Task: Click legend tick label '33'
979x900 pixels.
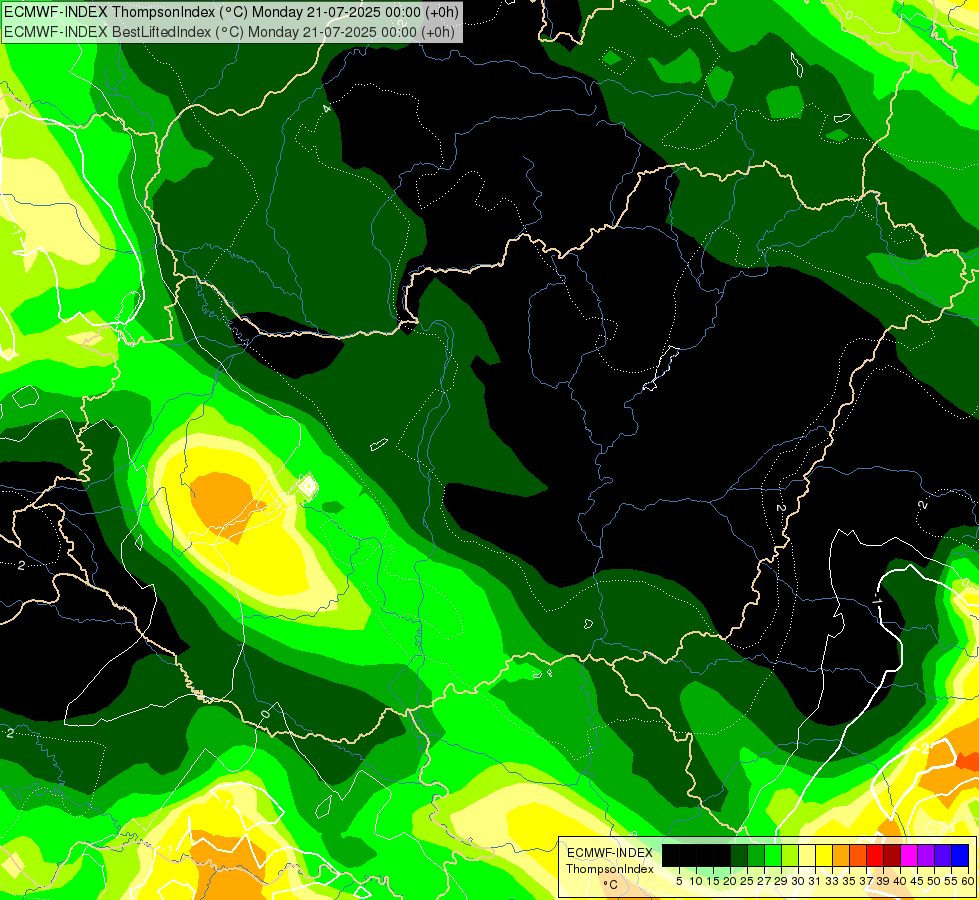Action: pyautogui.click(x=832, y=881)
